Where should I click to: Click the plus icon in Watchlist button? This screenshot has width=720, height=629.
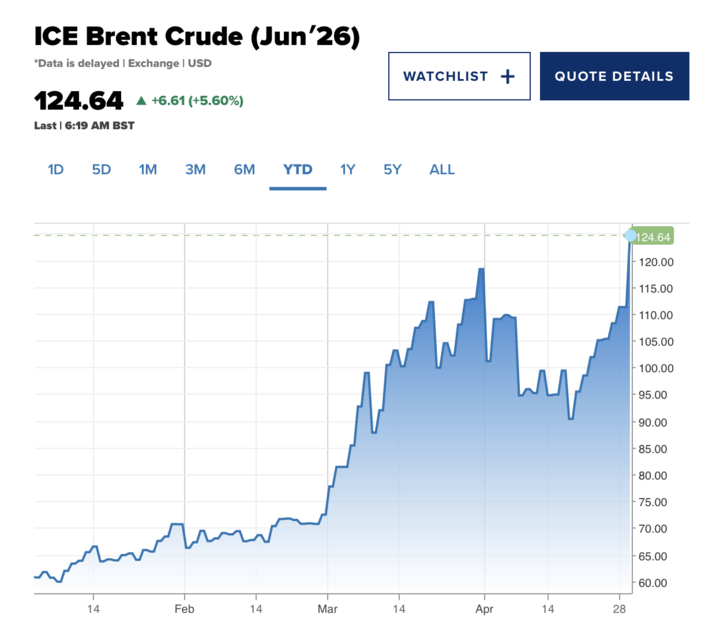click(x=507, y=76)
